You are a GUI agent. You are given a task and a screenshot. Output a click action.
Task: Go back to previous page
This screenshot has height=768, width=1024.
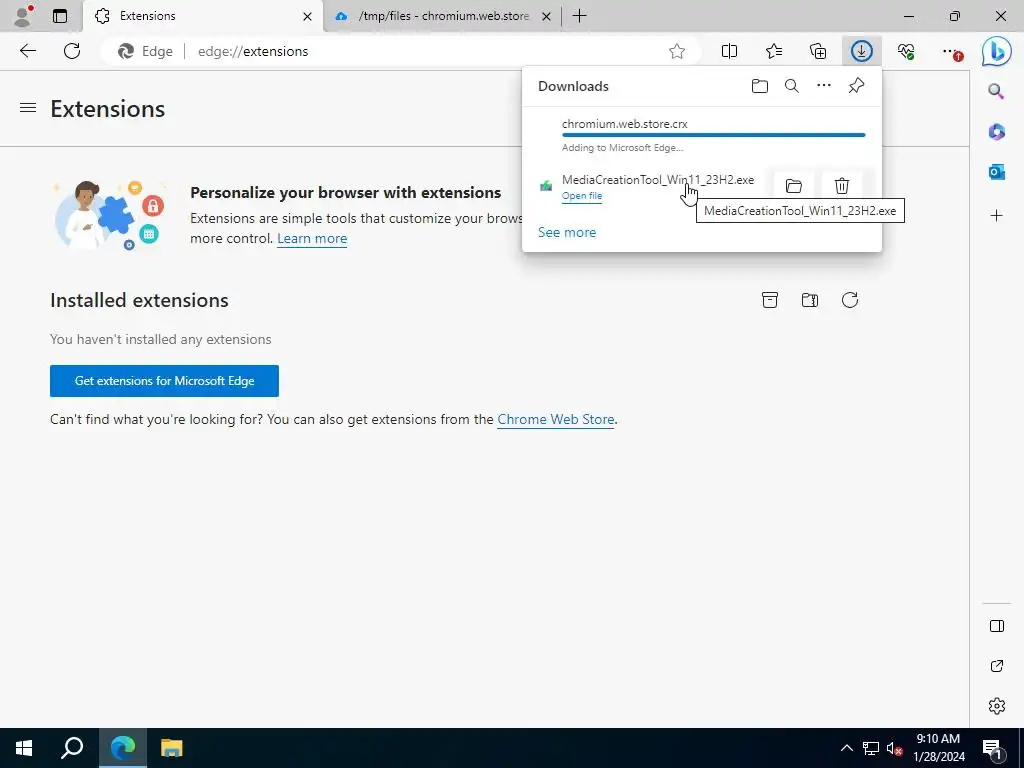[x=27, y=51]
